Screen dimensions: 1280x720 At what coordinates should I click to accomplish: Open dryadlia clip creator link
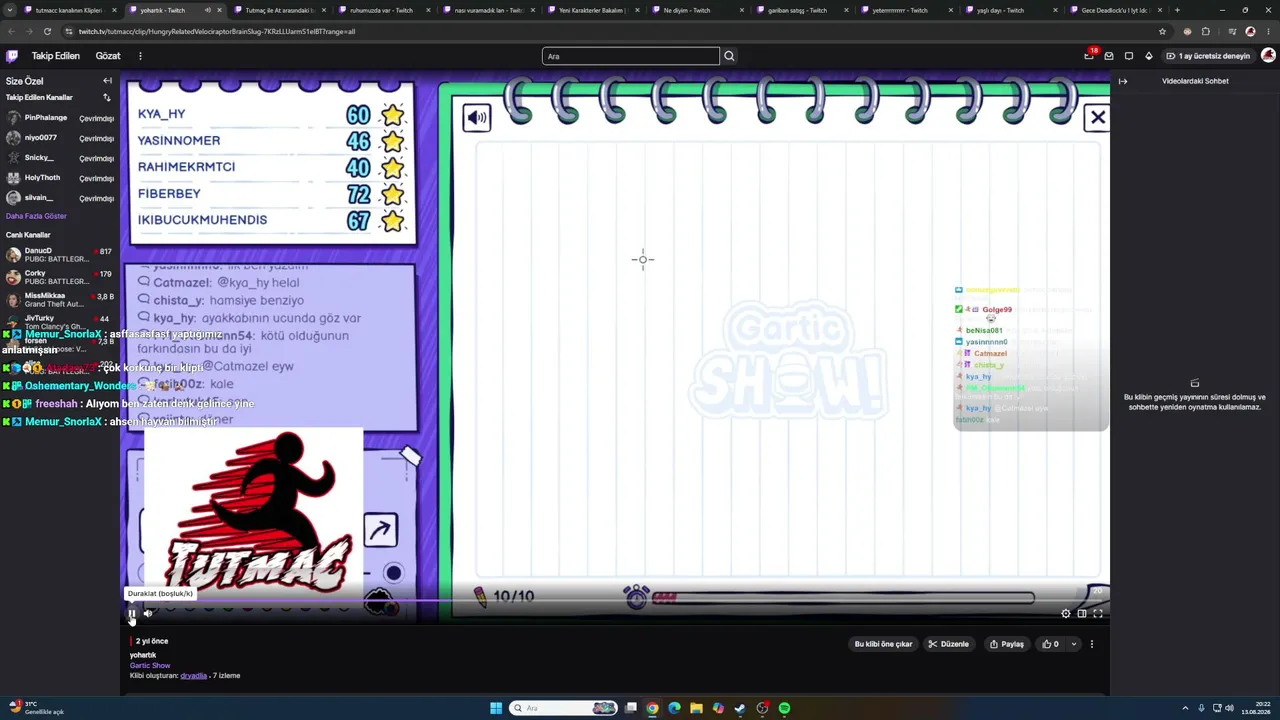pos(193,676)
